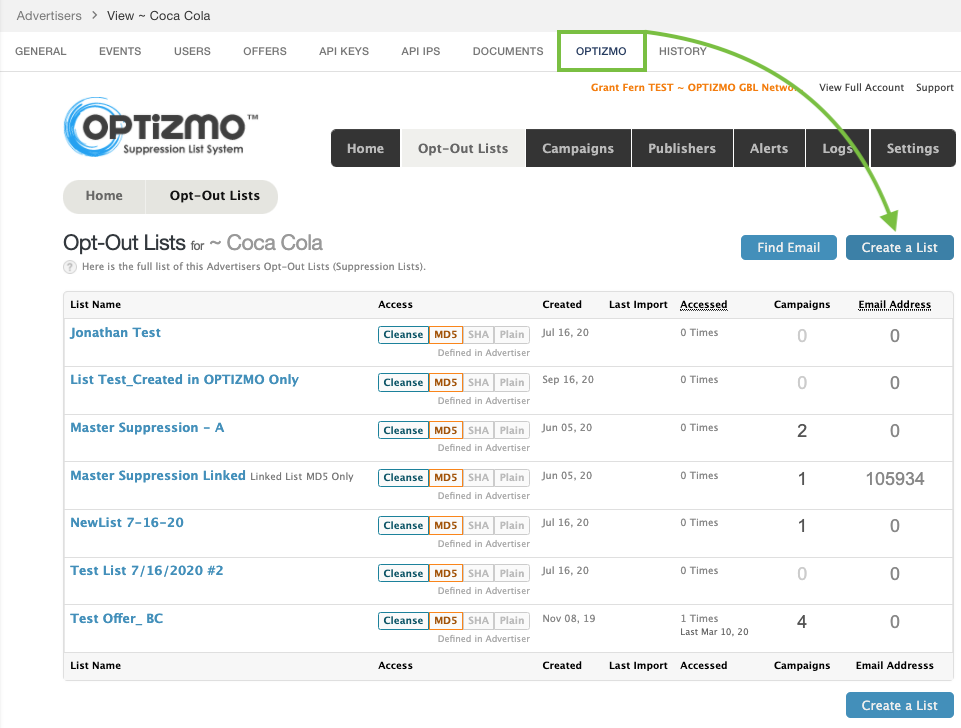Screen dimensions: 961x728
Task: Open Test List 7/16/2020 #2
Action: click(146, 571)
